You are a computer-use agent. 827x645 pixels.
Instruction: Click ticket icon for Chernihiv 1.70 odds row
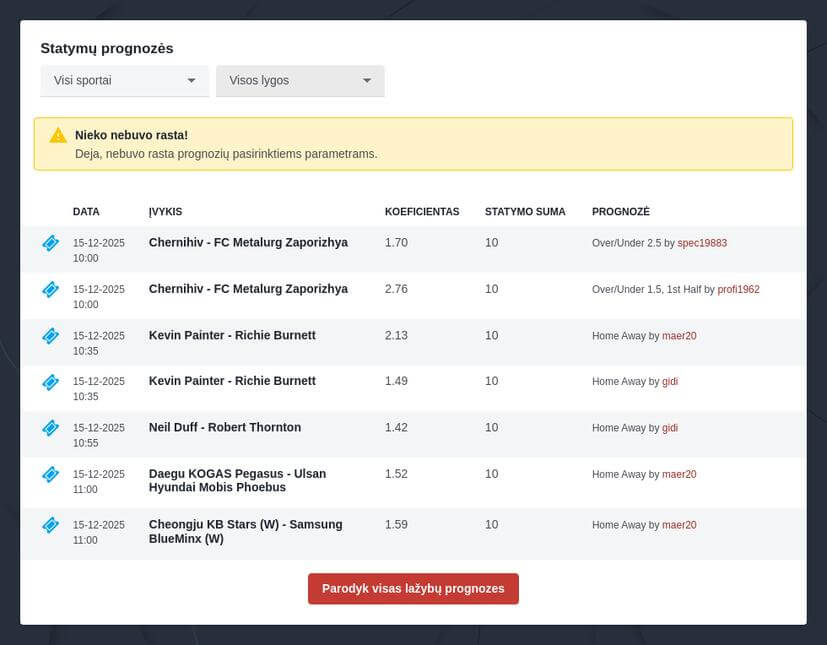click(x=50, y=243)
